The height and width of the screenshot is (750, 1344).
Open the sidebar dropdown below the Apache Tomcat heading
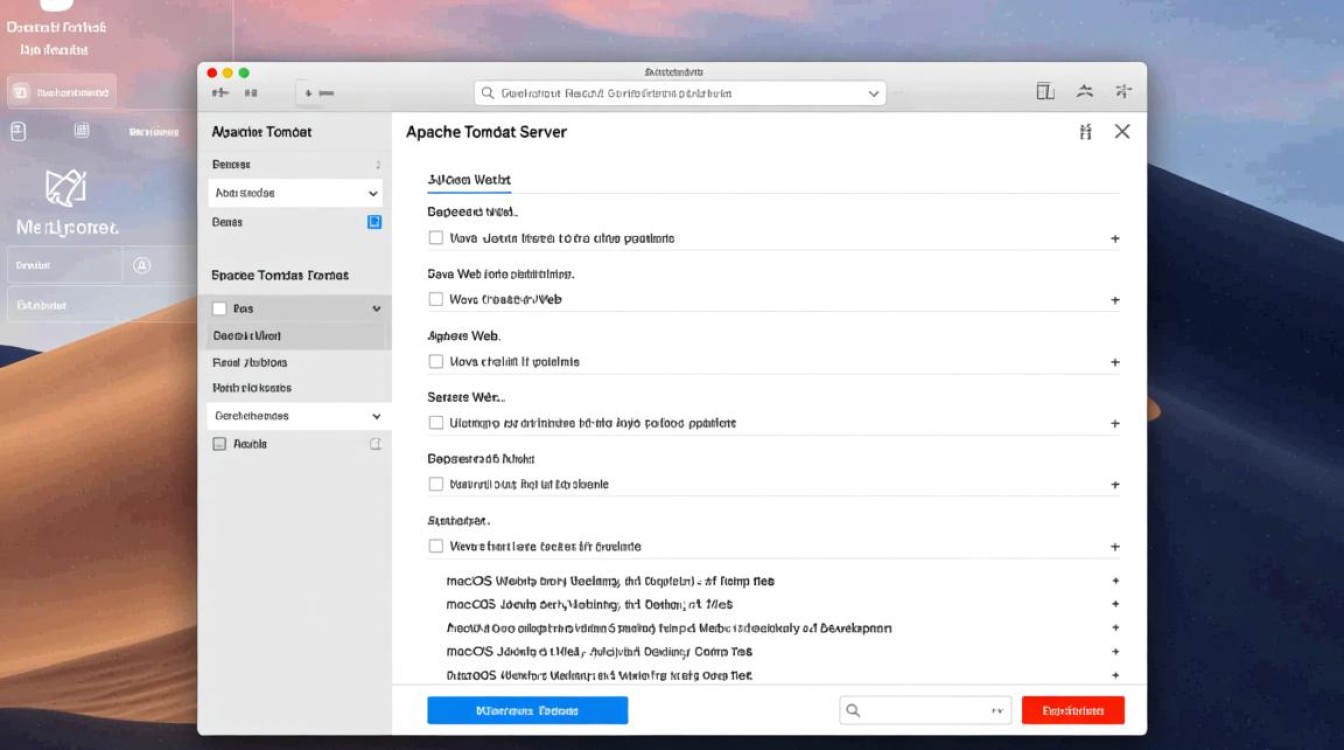click(x=297, y=193)
